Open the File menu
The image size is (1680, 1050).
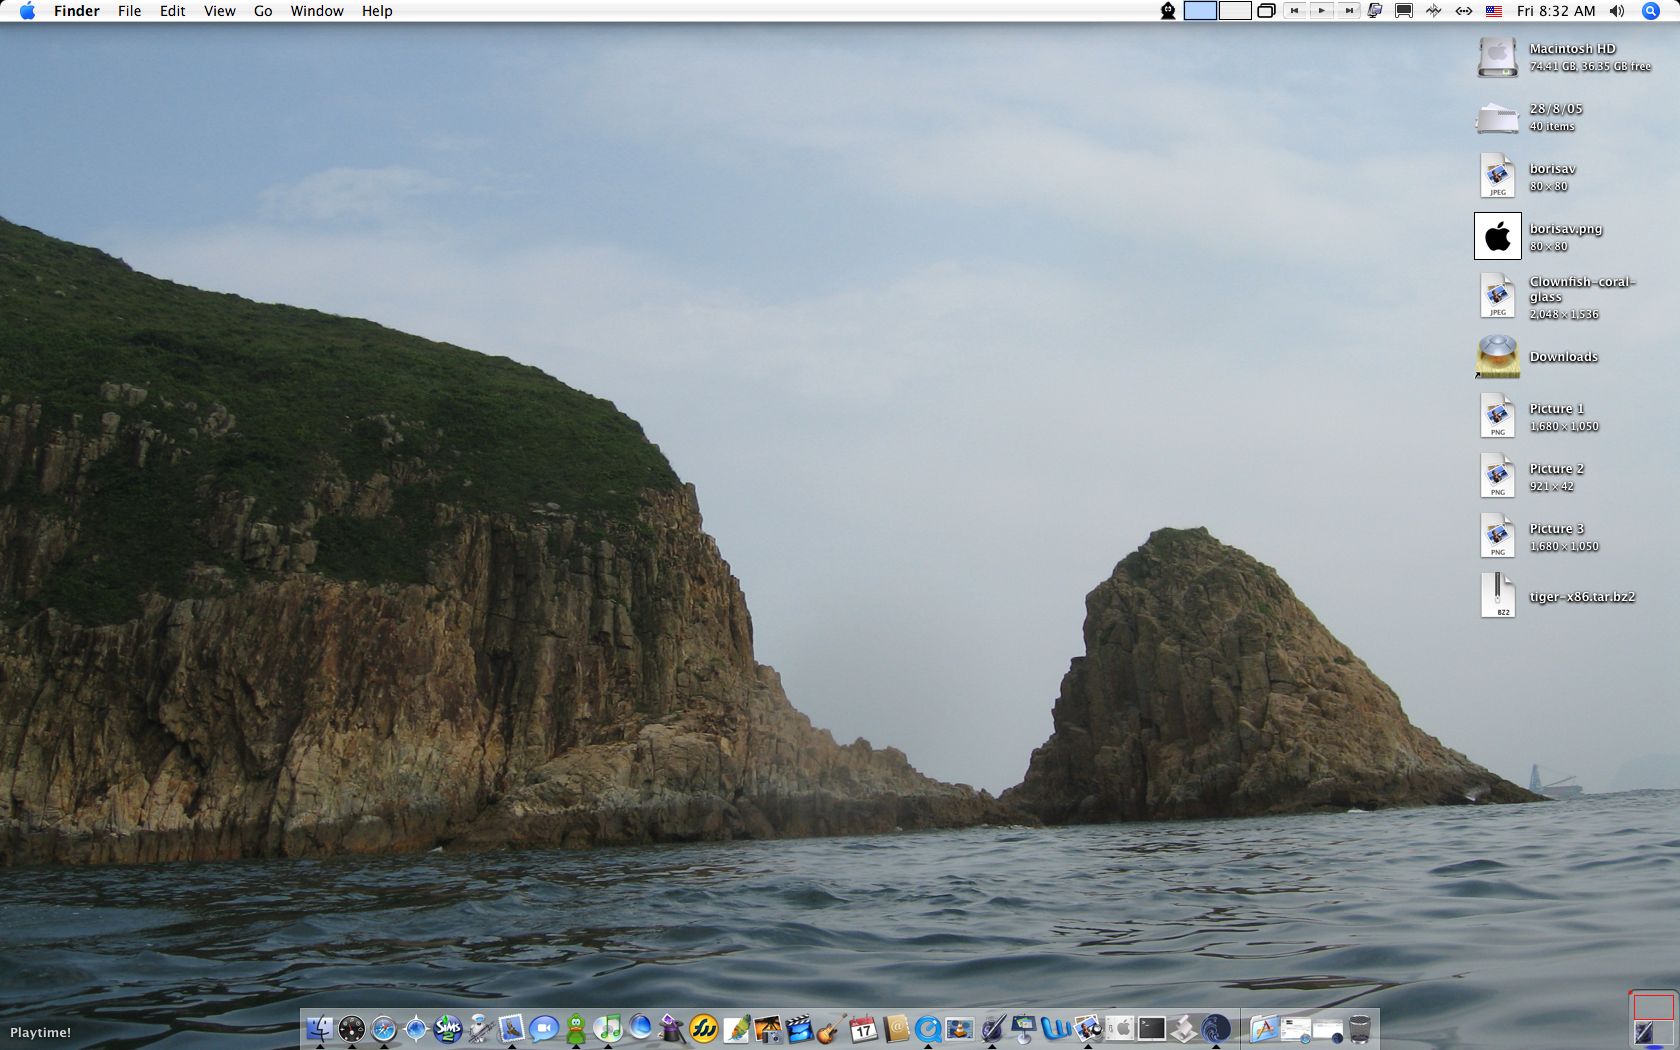click(130, 11)
